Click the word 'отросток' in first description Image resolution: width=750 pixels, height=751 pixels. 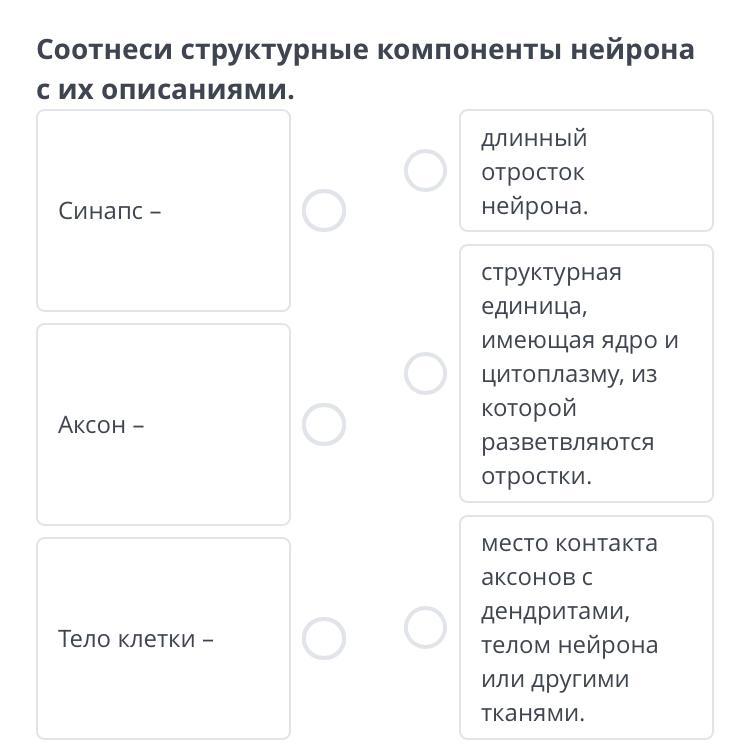pos(533,173)
